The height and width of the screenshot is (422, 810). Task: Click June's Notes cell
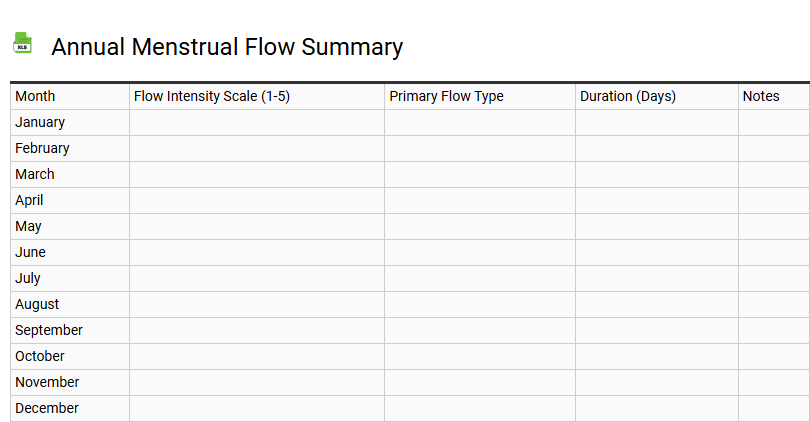coord(774,253)
